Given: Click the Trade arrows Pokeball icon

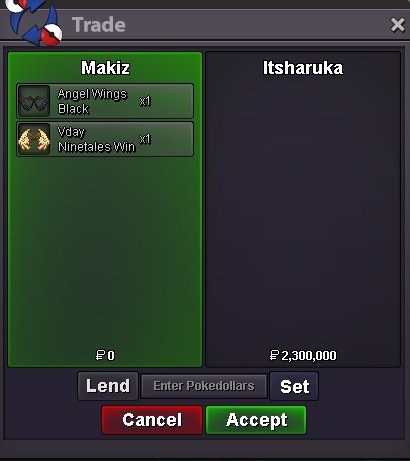Looking at the screenshot, I should (x=35, y=20).
